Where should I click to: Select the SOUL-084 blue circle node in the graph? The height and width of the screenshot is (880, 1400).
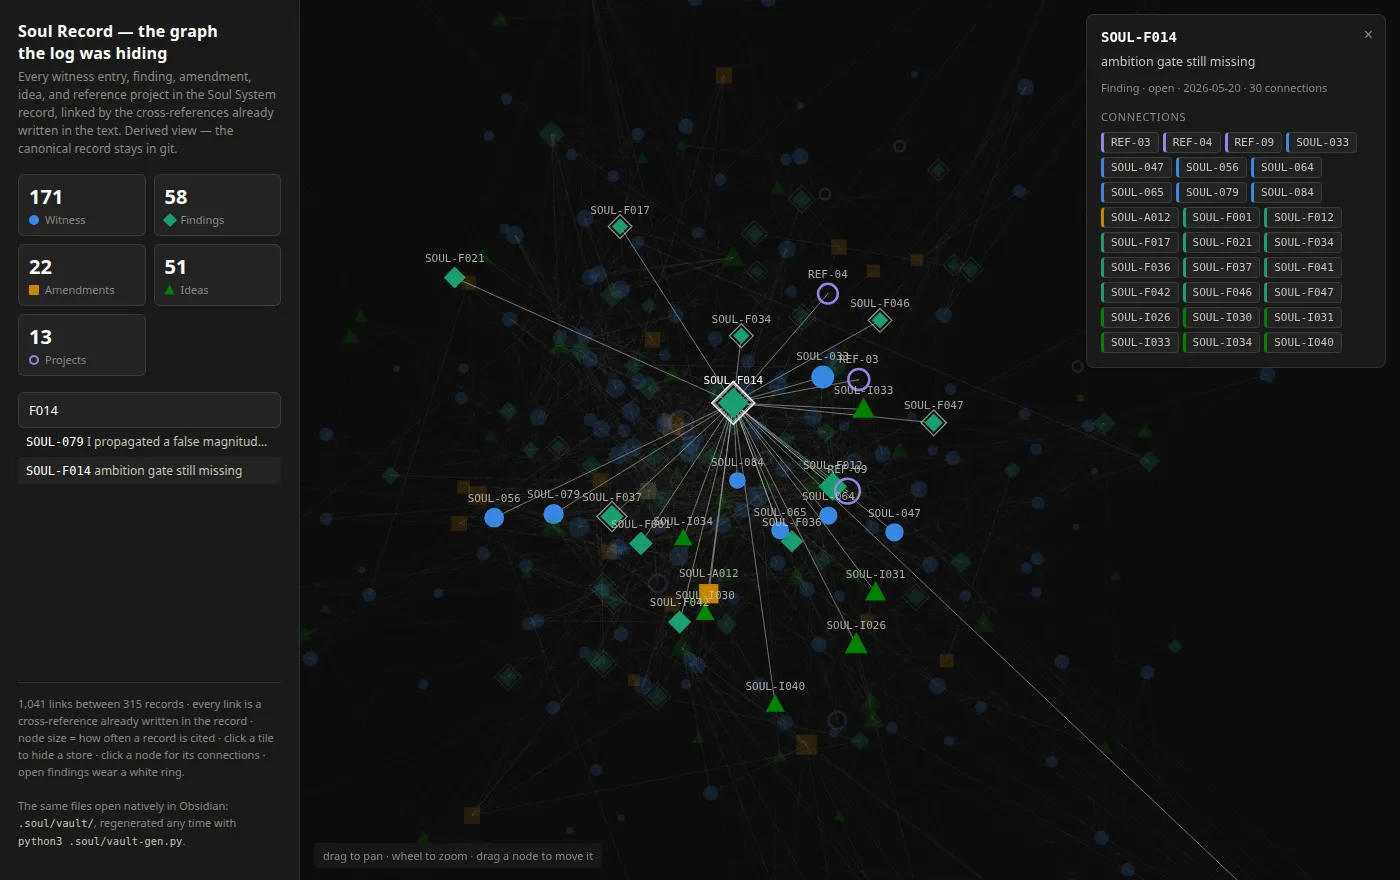pyautogui.click(x=737, y=480)
